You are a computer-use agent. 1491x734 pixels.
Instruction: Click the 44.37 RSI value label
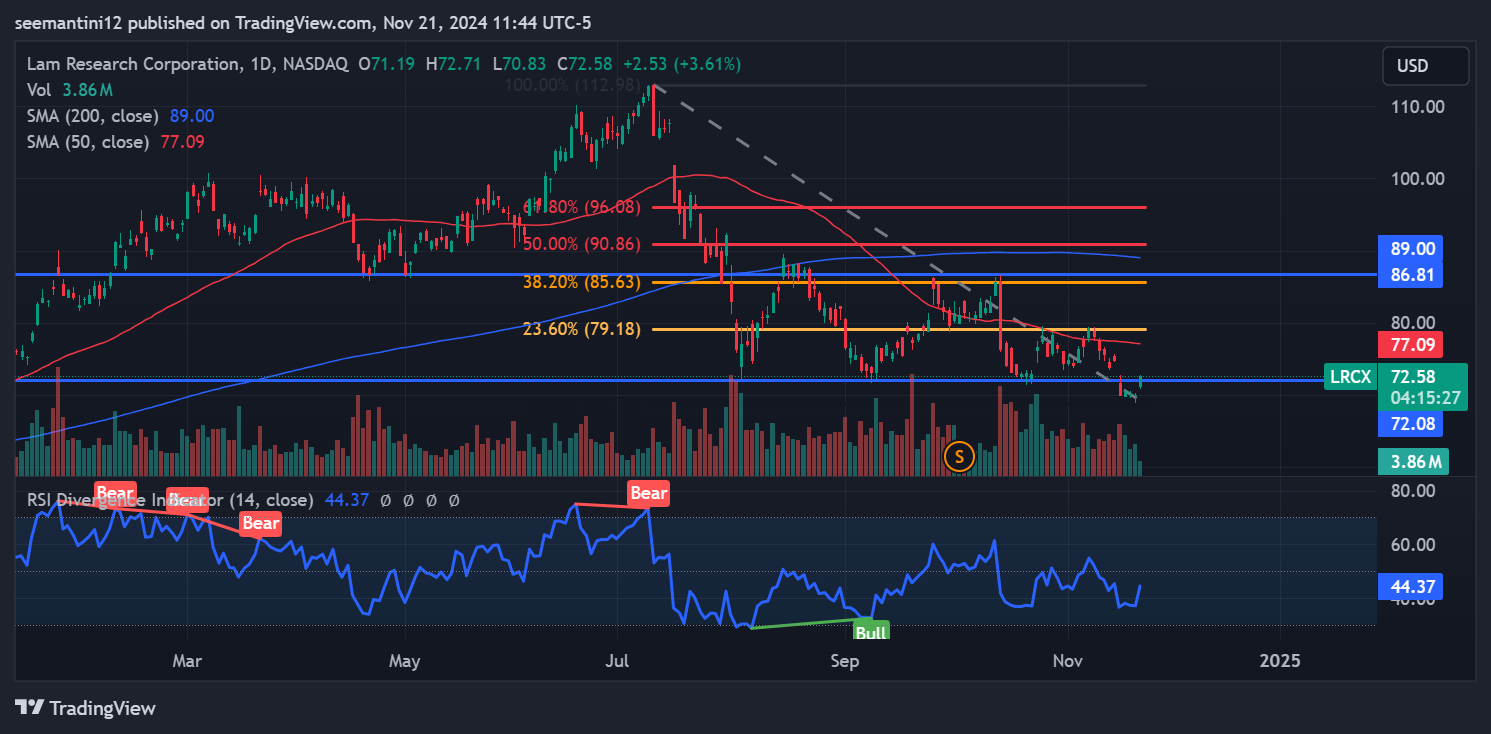(1411, 586)
